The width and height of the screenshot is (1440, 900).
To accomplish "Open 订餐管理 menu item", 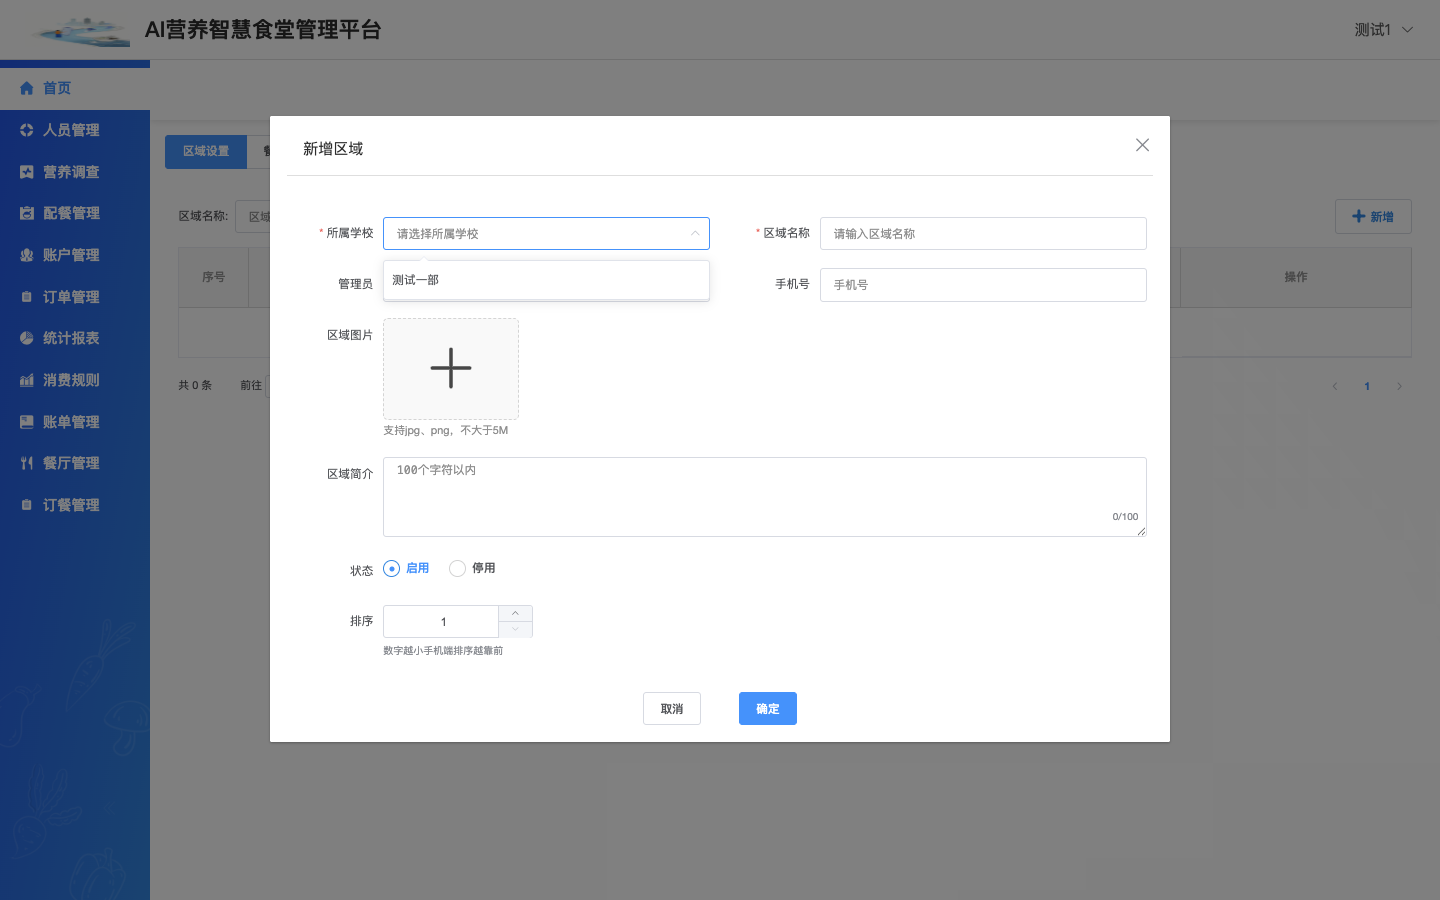I will [75, 505].
